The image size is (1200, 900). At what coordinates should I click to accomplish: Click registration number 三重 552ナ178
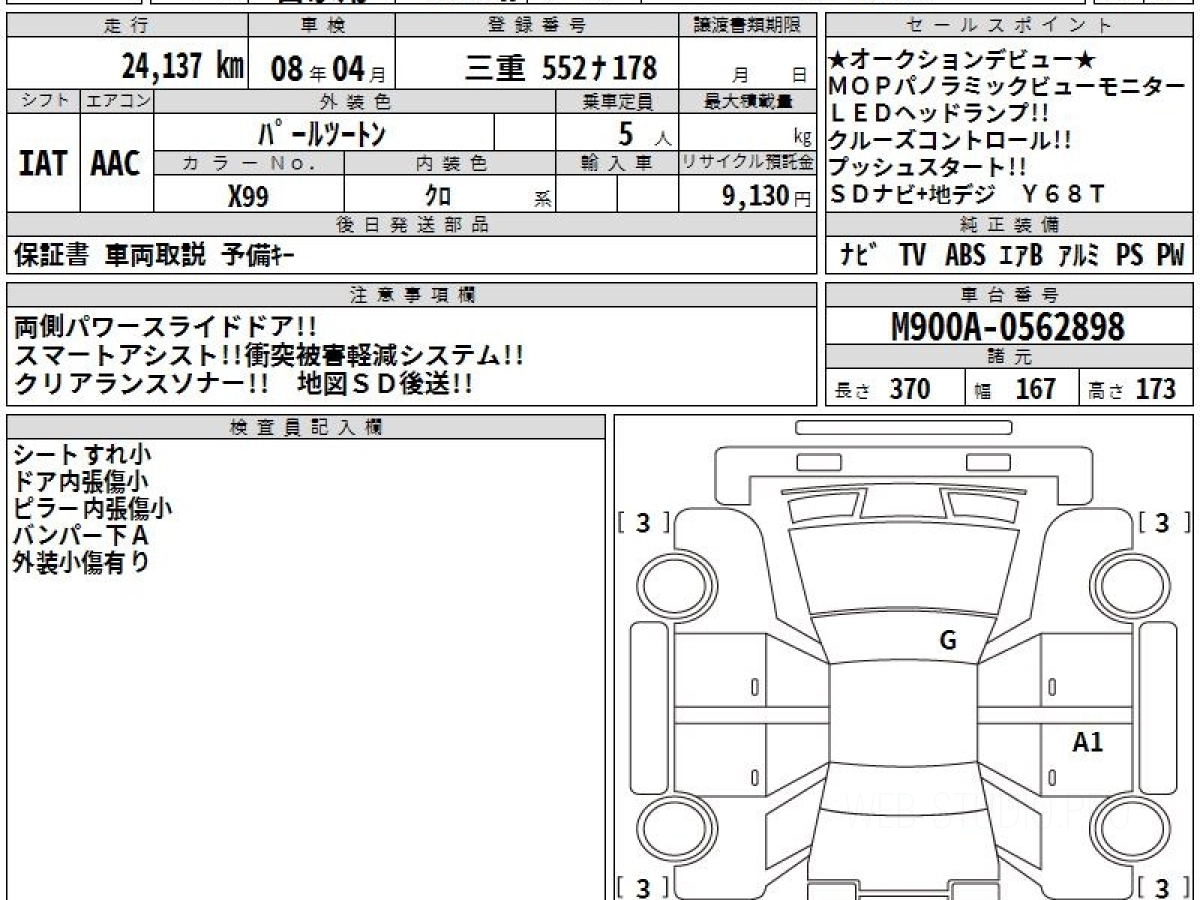pyautogui.click(x=561, y=68)
